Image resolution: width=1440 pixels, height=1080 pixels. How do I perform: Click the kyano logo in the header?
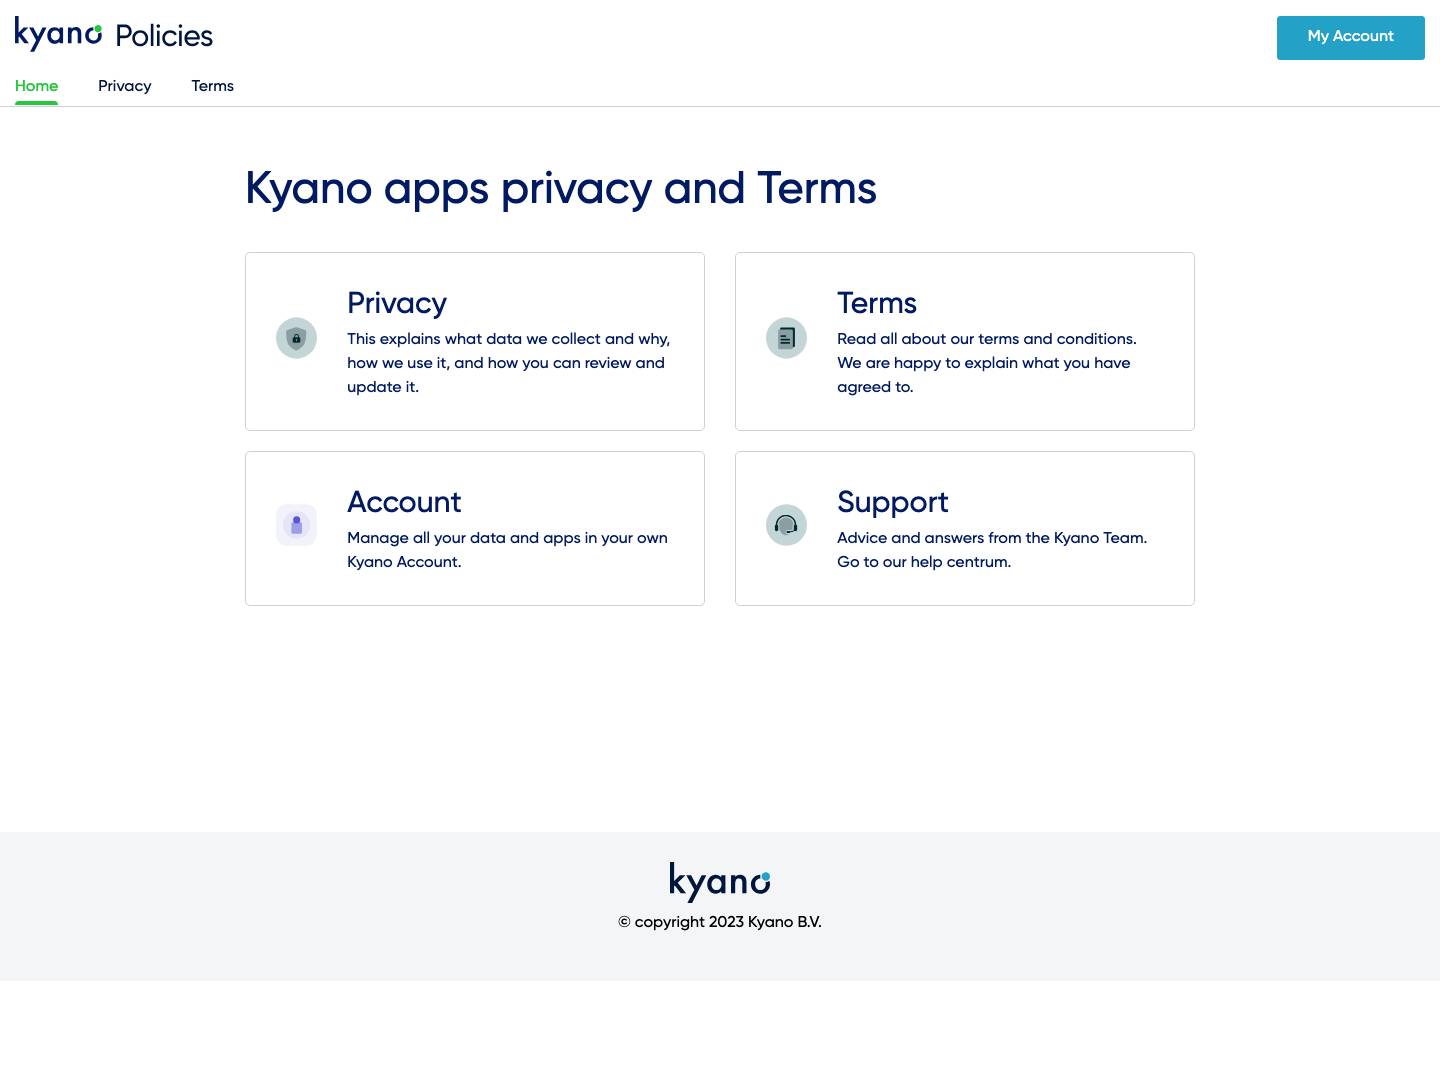click(57, 33)
